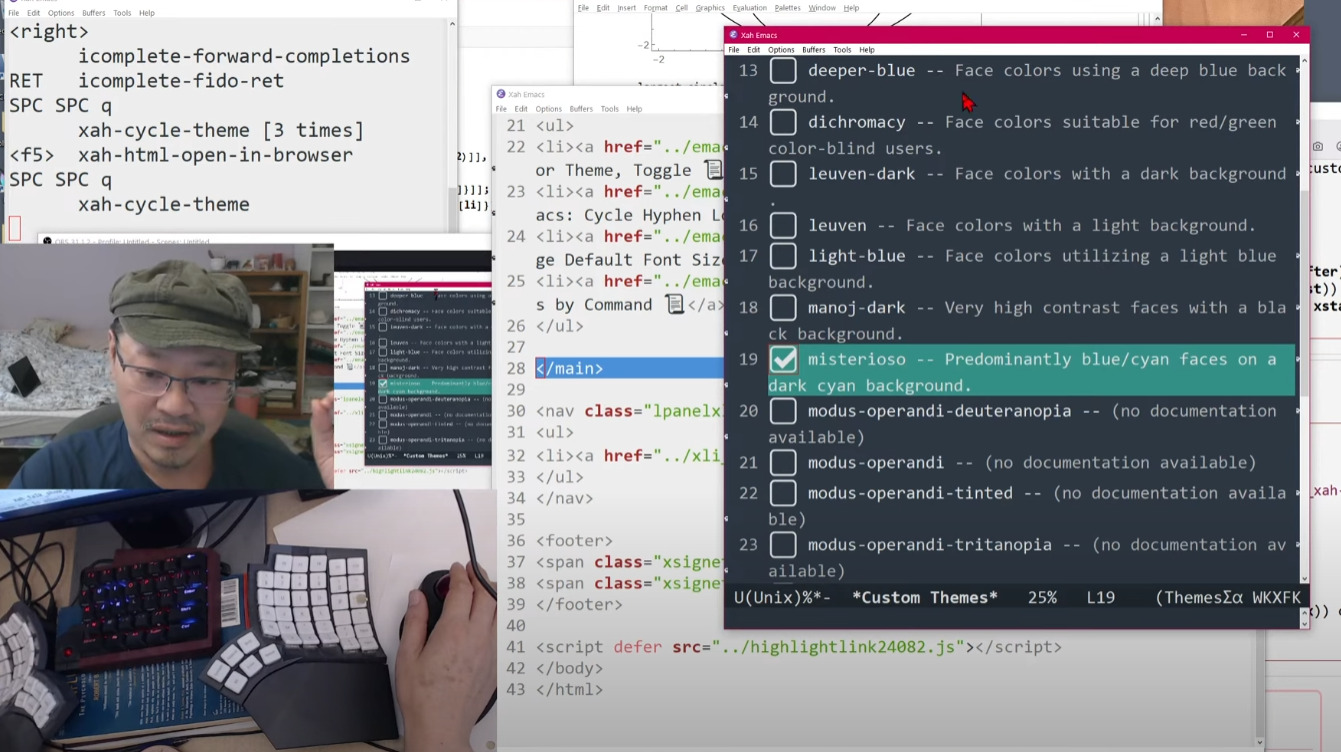The image size is (1341, 752).
Task: Click the OBS icon in the OBS title bar
Action: 45,241
